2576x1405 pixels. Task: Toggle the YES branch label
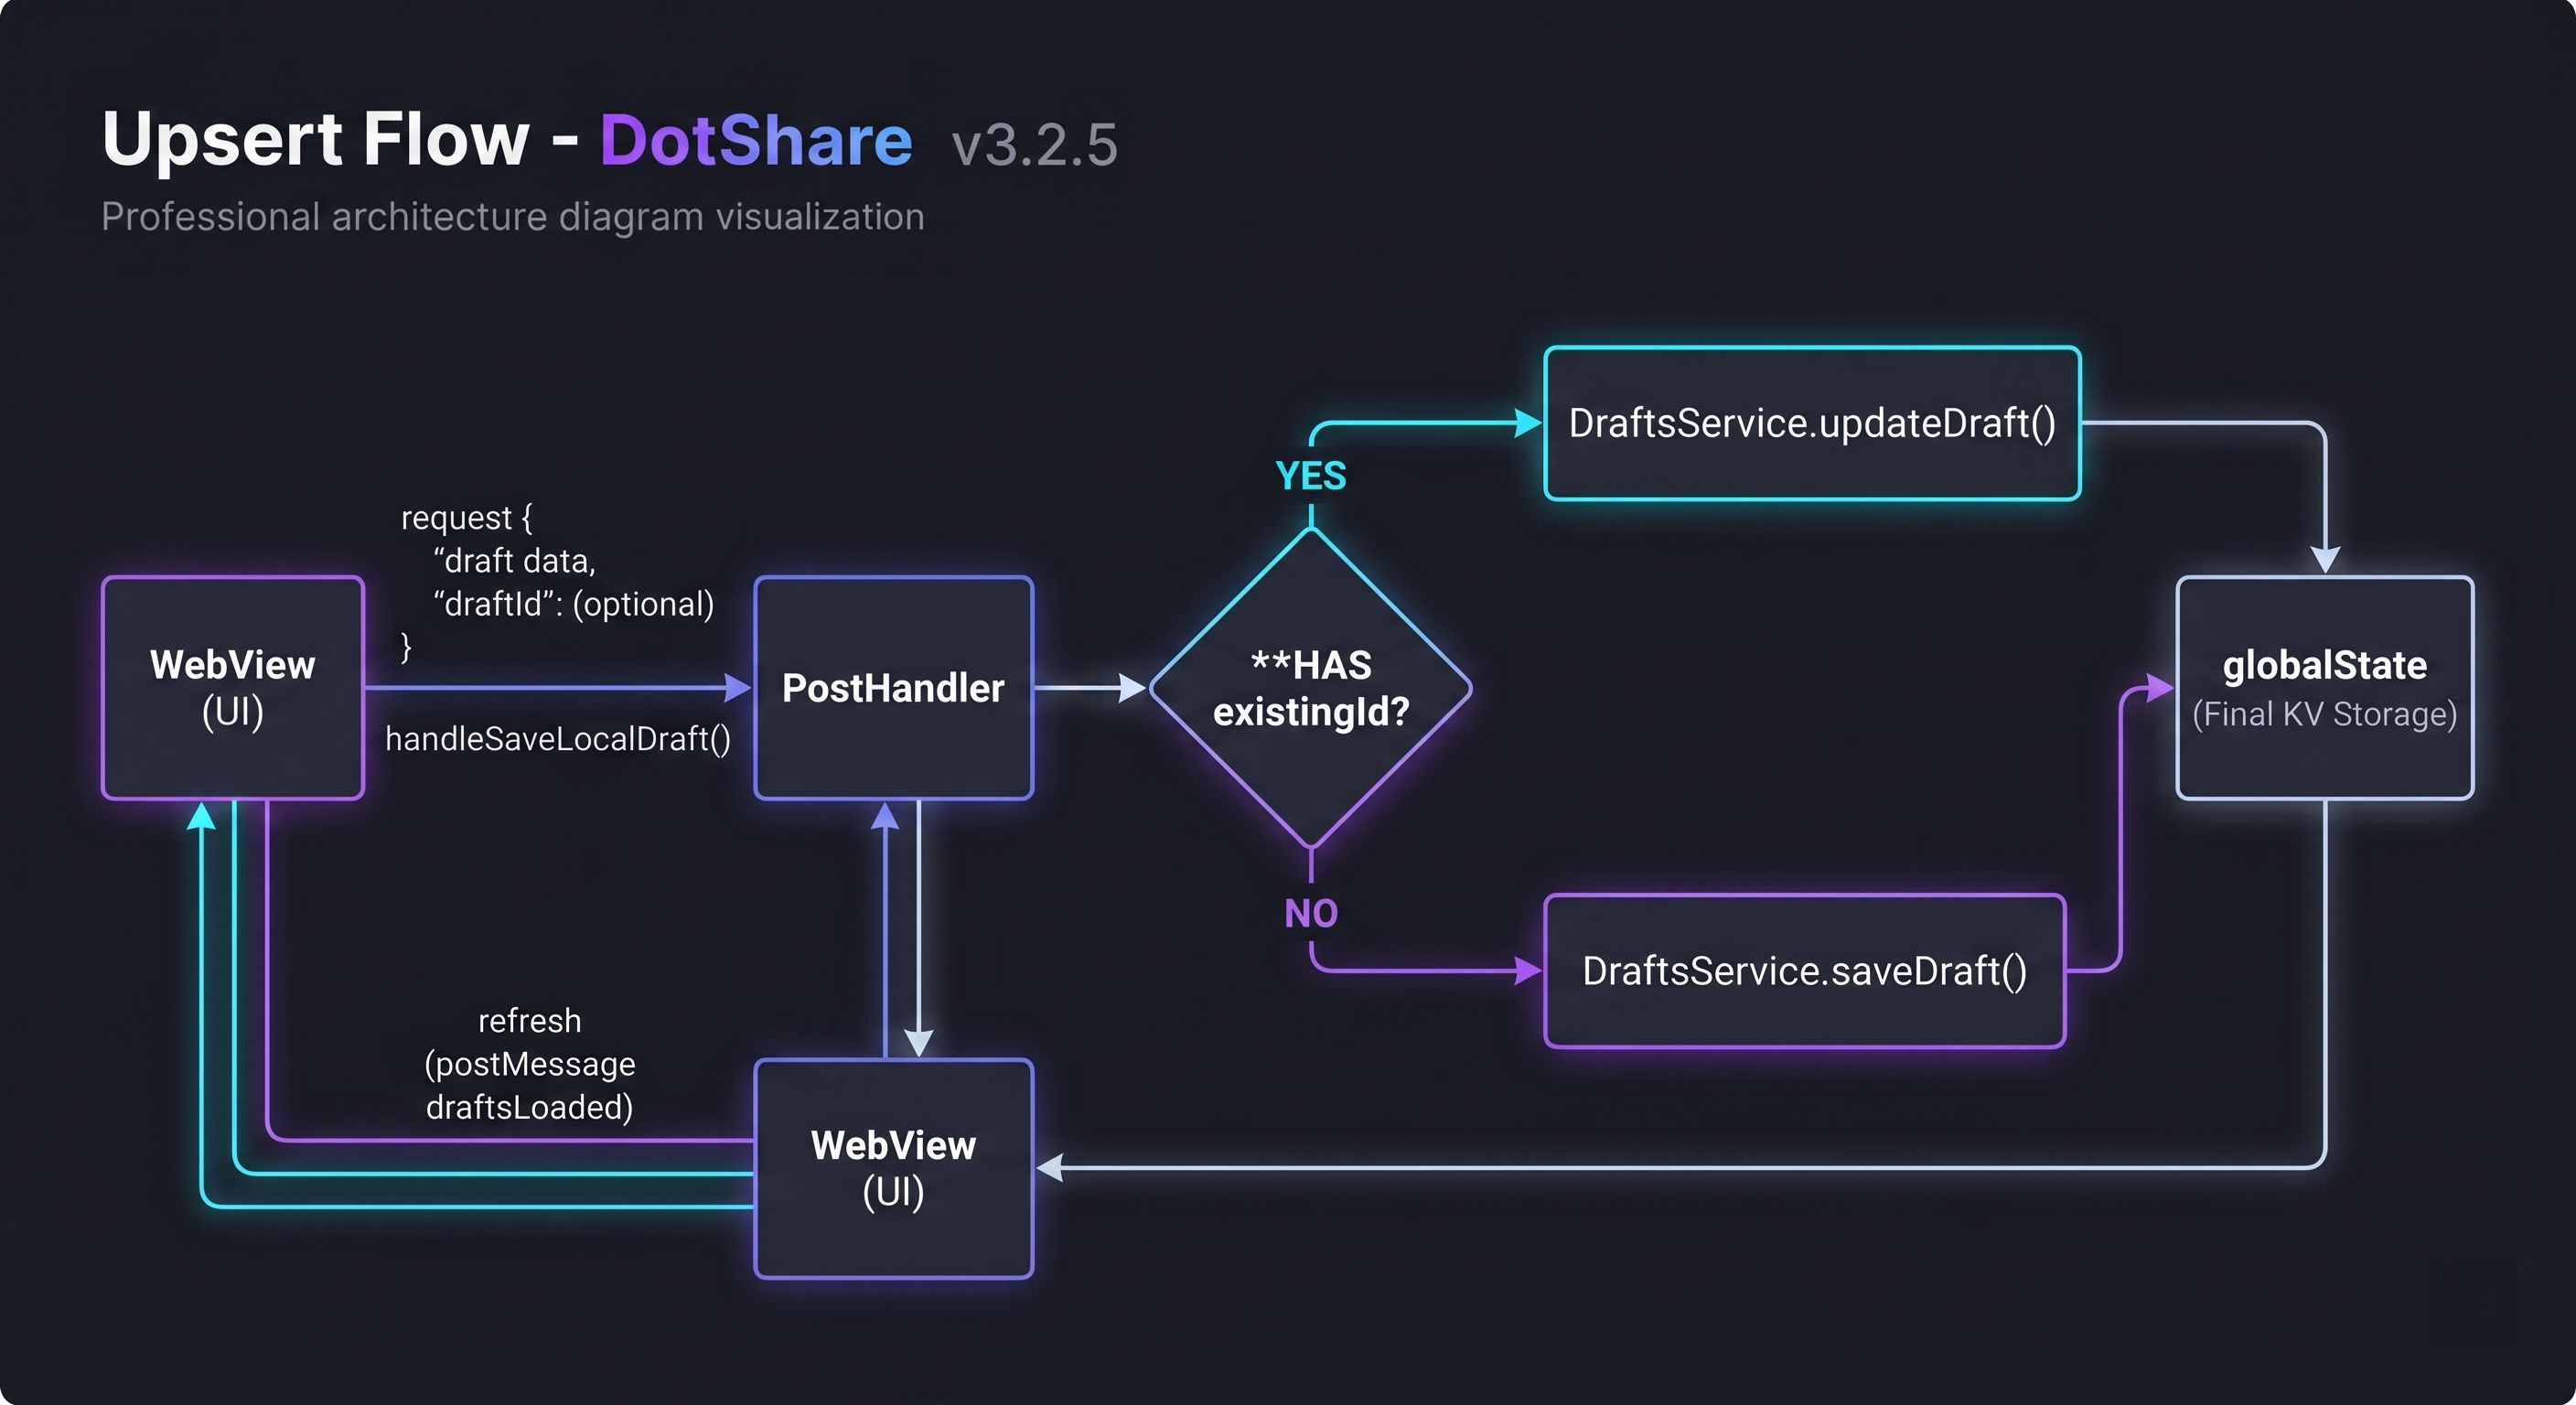coord(1310,477)
